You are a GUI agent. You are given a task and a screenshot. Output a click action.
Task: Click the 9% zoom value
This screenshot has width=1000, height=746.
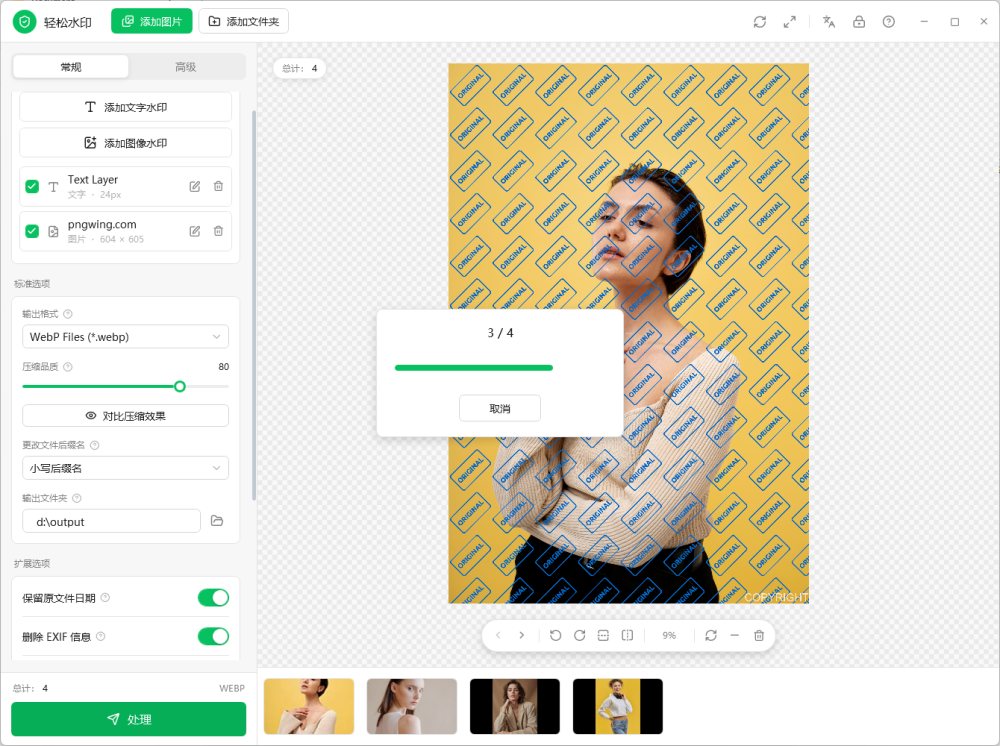coord(669,635)
